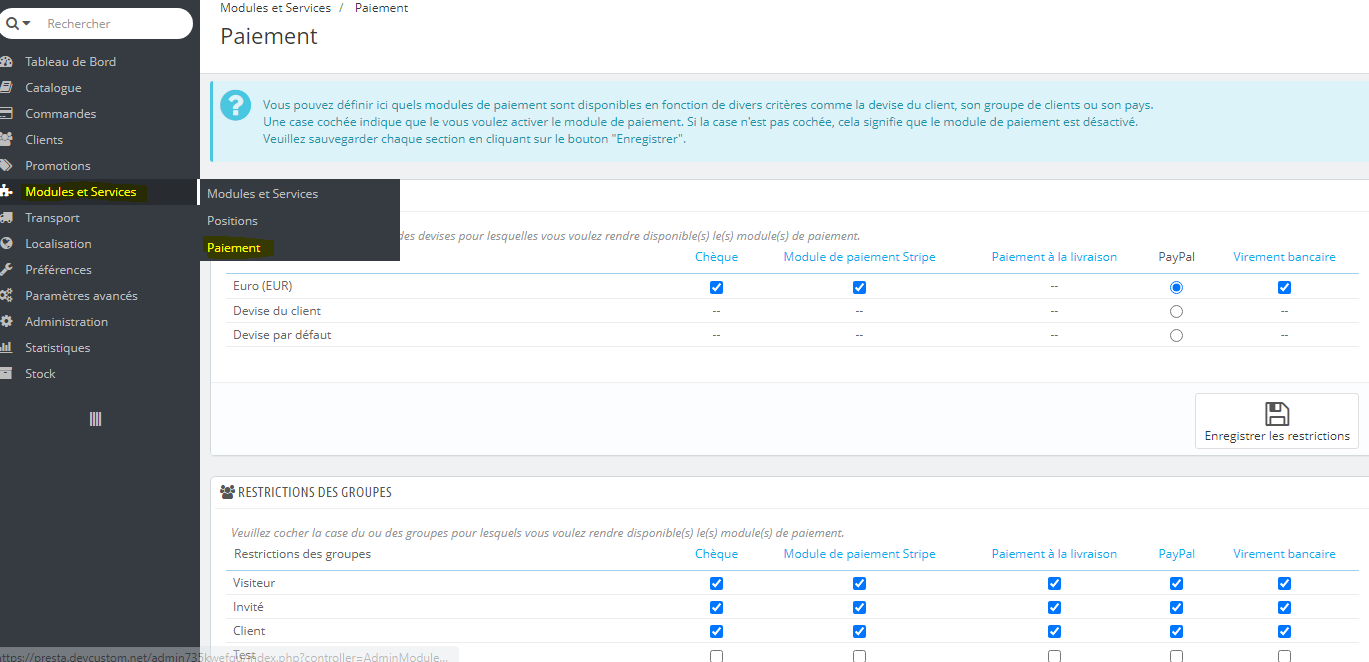Select Modules et Services submenu entry
The image size is (1369, 662).
tap(262, 193)
